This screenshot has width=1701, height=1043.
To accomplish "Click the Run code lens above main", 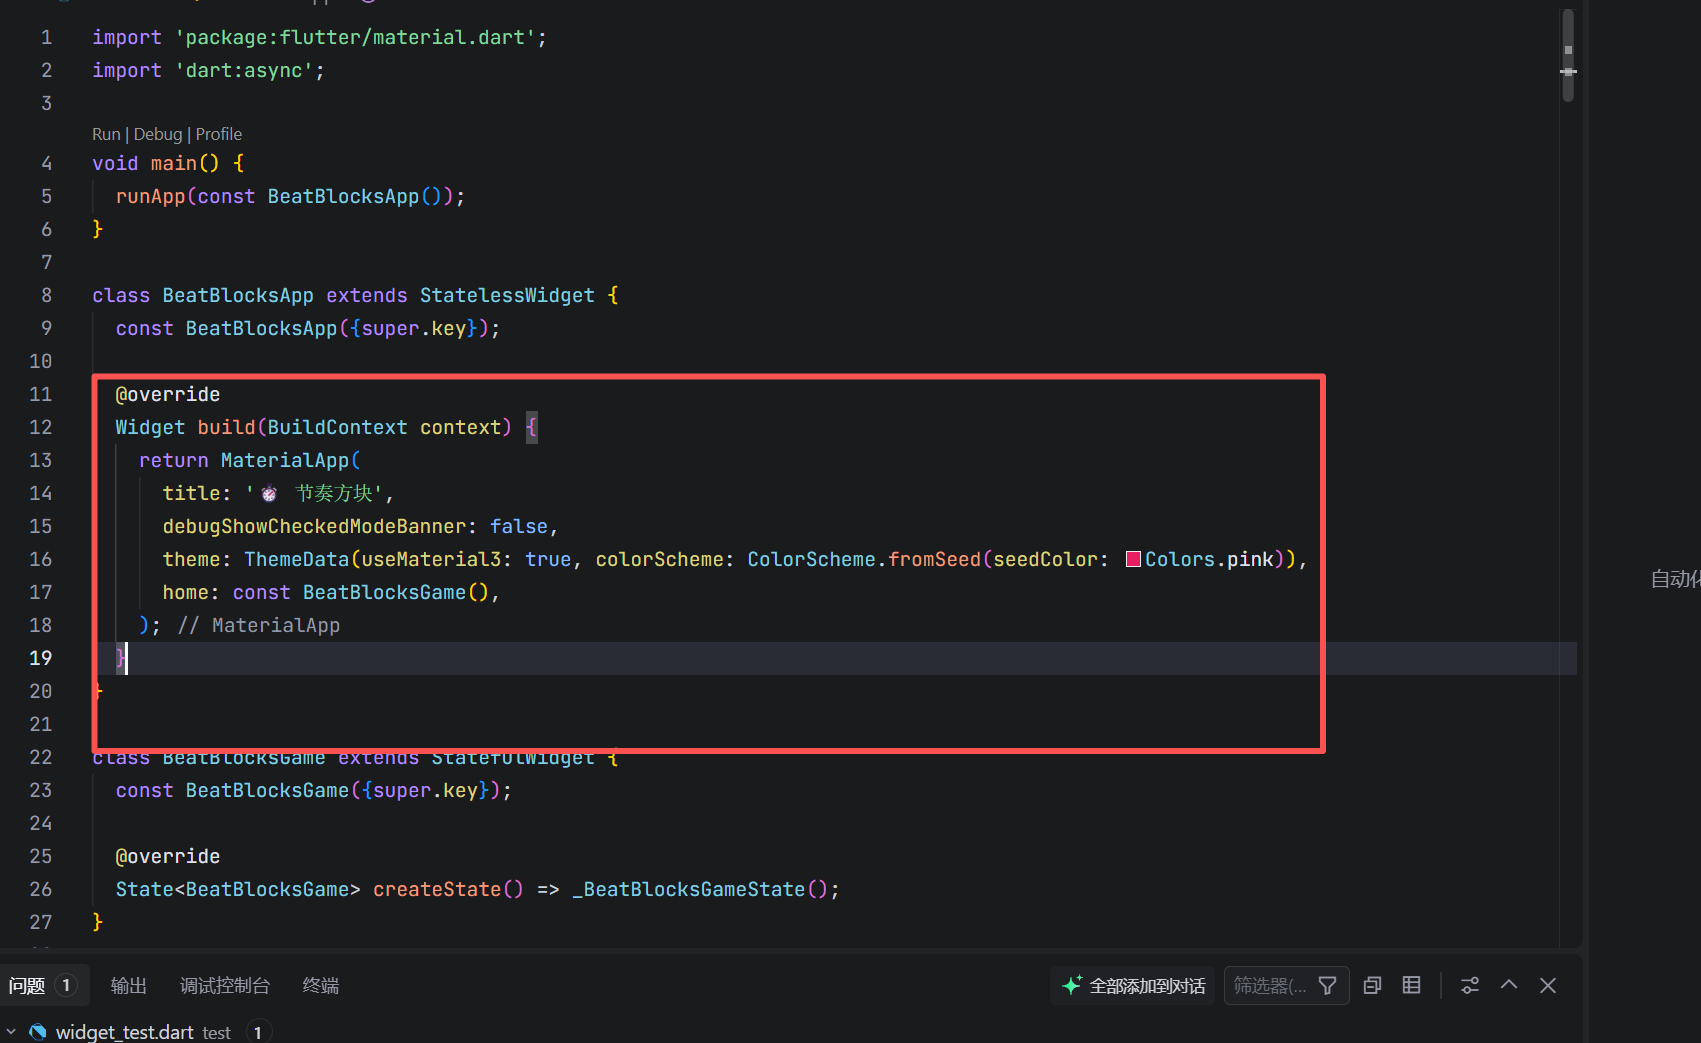I will 106,134.
